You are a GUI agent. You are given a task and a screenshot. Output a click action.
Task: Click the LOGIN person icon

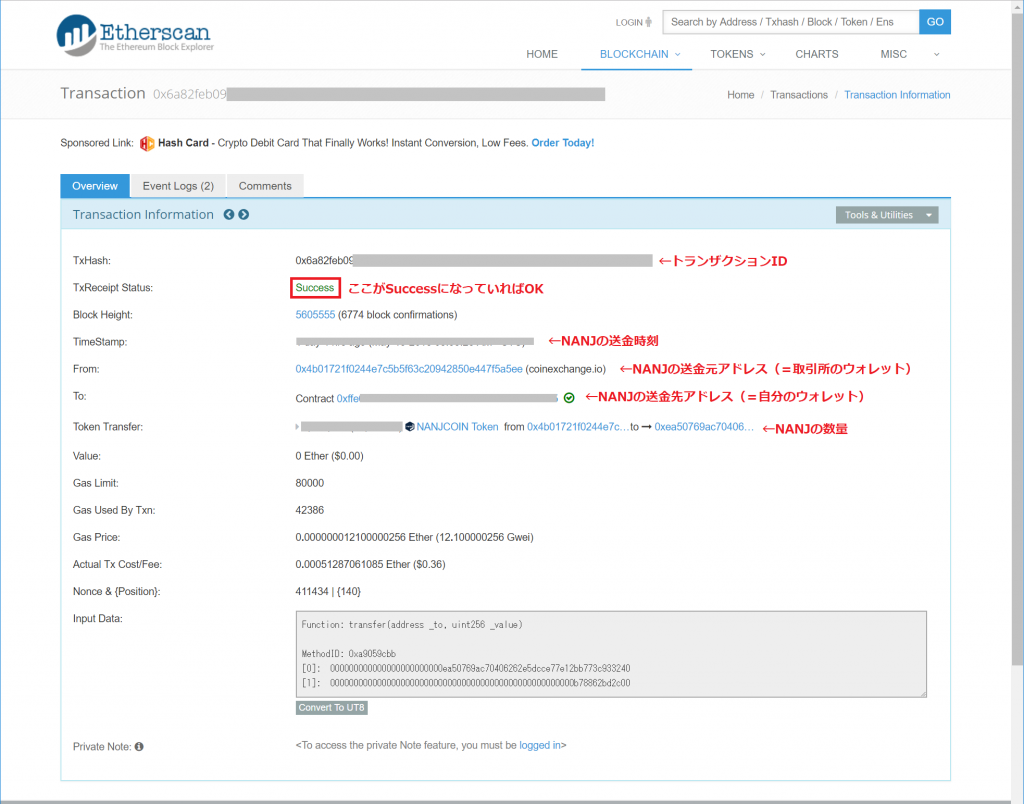coord(650,21)
